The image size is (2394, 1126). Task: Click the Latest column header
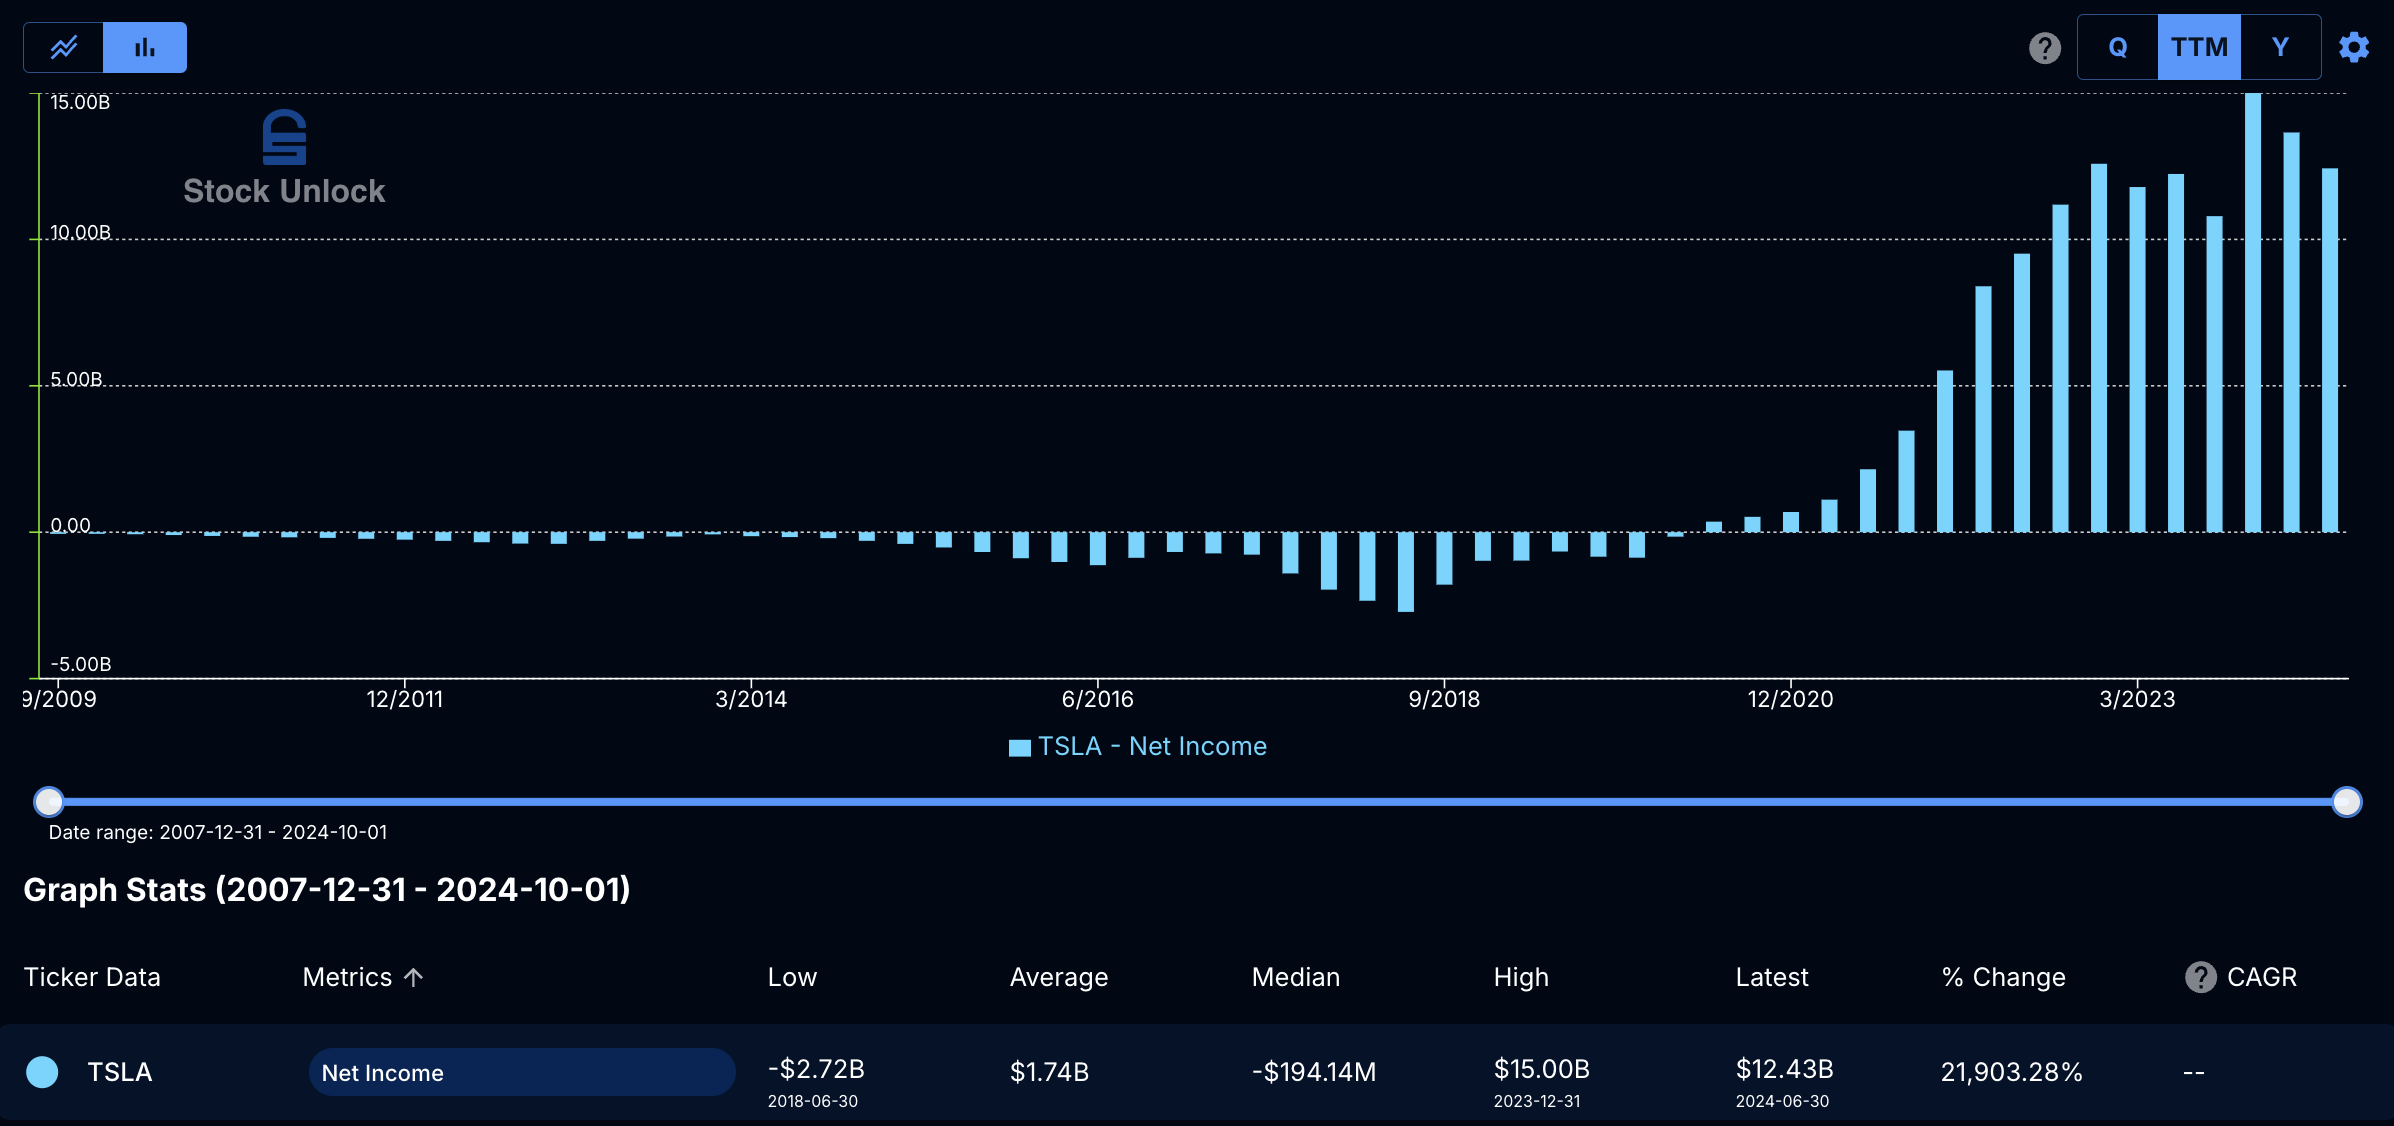(1772, 977)
